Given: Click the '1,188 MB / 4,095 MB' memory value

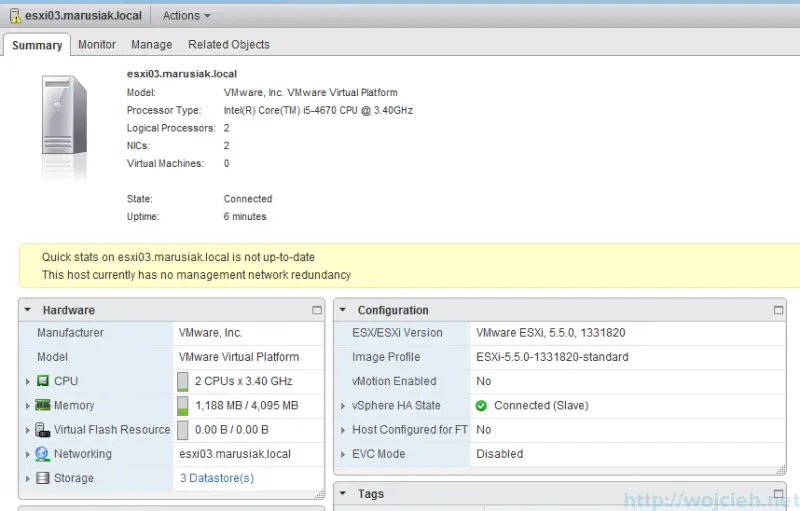Looking at the screenshot, I should [246, 405].
